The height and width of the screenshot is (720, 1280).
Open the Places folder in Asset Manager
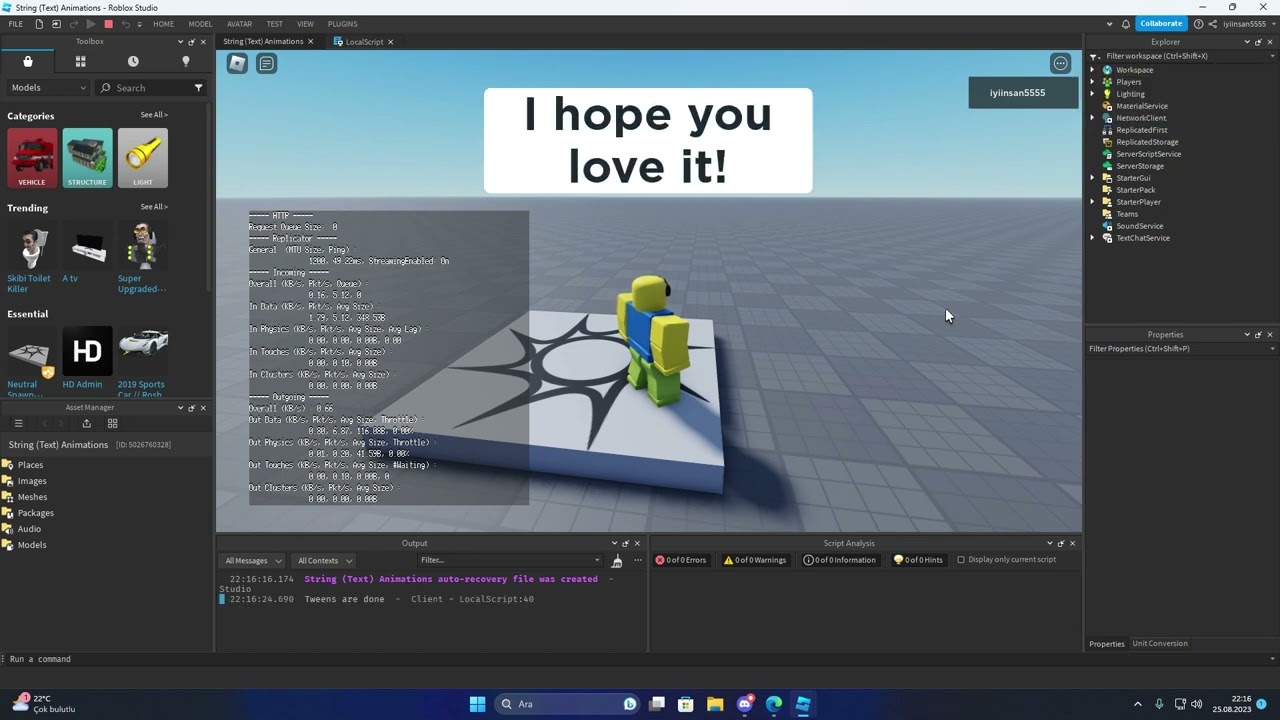[30, 465]
